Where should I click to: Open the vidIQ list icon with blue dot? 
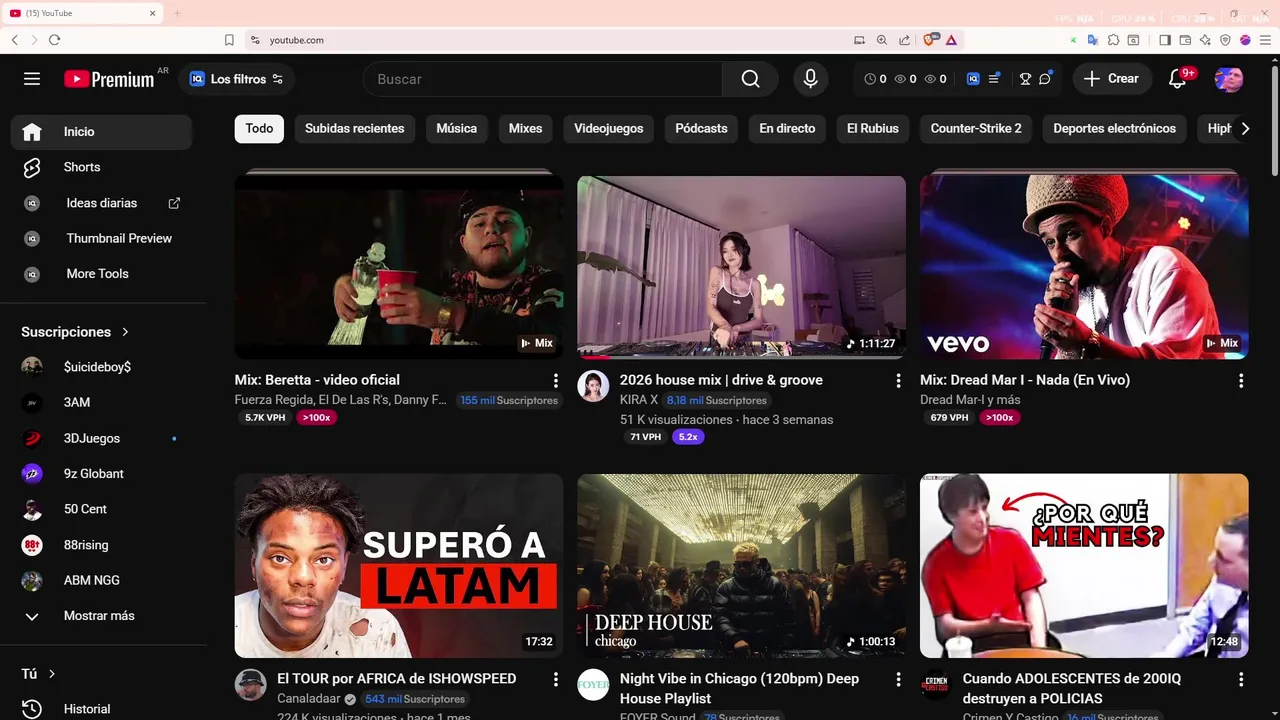994,79
